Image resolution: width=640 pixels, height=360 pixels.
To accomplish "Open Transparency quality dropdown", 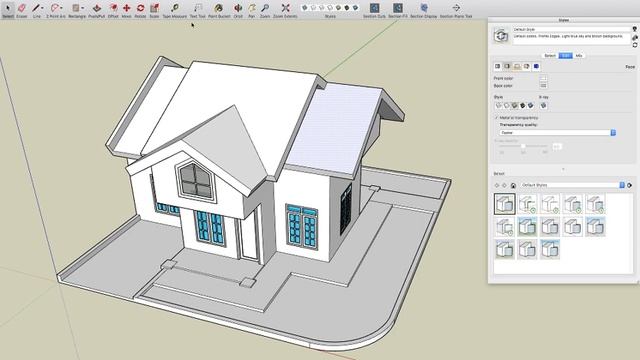I will pyautogui.click(x=558, y=133).
